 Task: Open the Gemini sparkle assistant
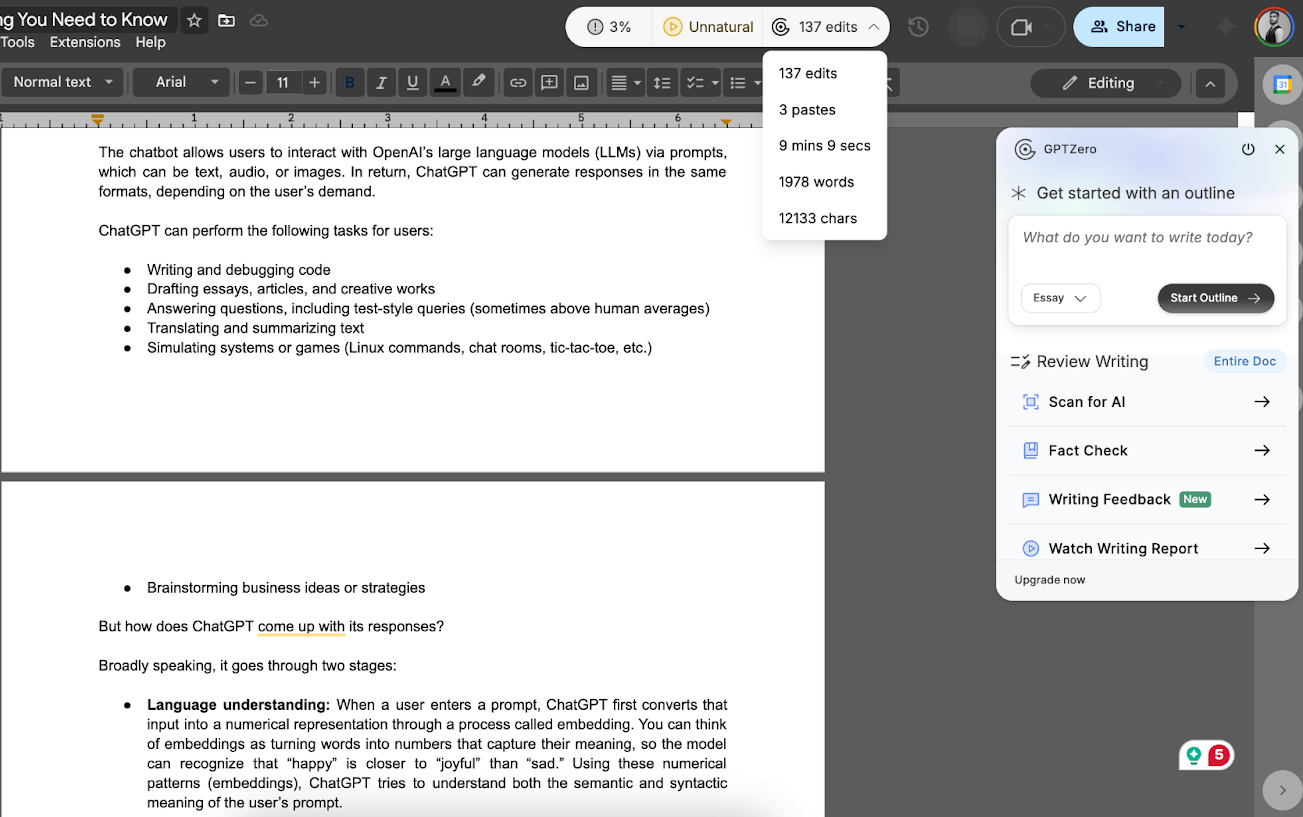(1225, 27)
